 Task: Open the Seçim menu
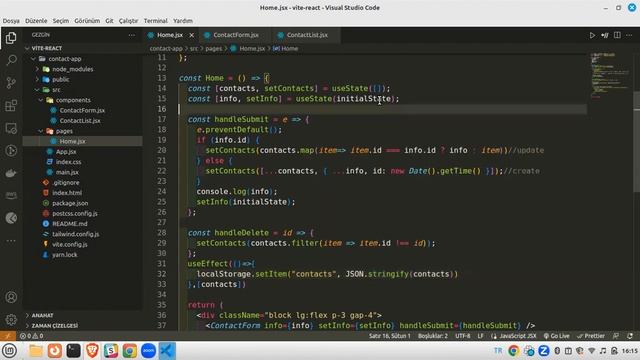pos(60,21)
